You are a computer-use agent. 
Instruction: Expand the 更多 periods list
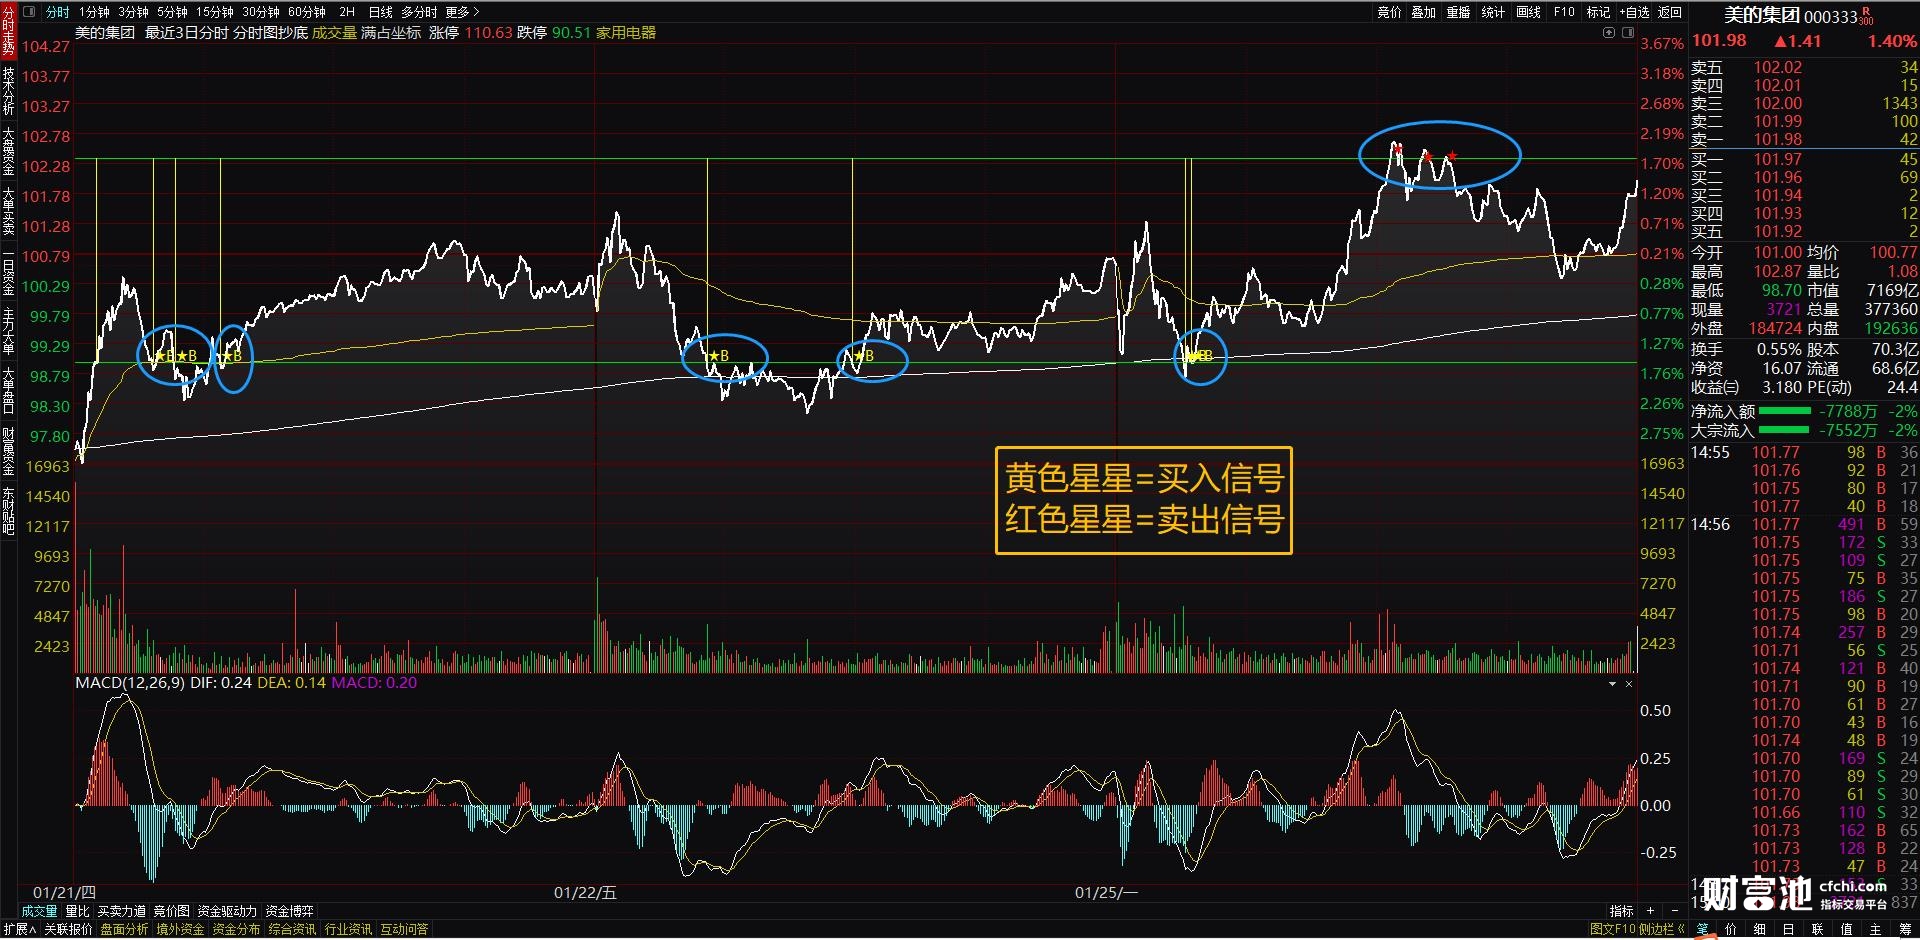(463, 12)
